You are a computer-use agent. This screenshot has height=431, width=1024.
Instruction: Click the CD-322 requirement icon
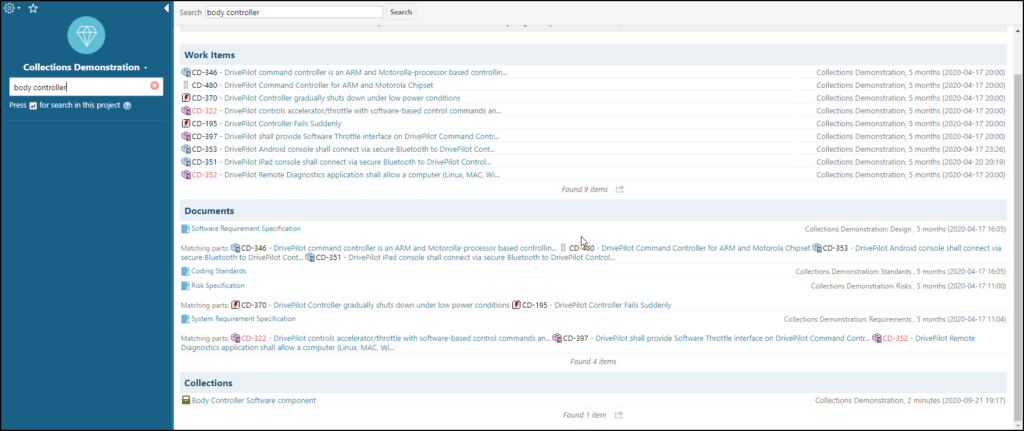[x=186, y=110]
